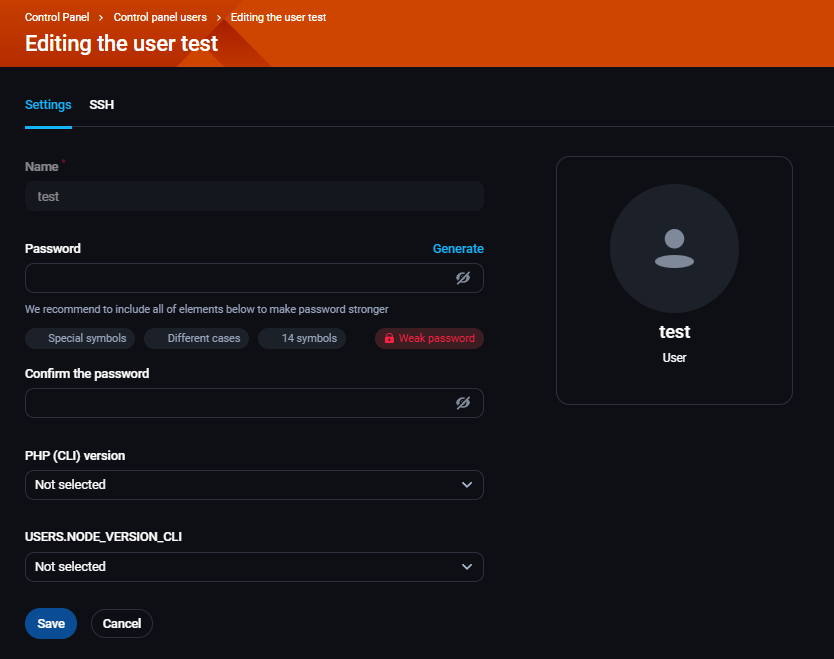Click the 14 symbols indicator chip
The width and height of the screenshot is (834, 659).
coord(302,338)
